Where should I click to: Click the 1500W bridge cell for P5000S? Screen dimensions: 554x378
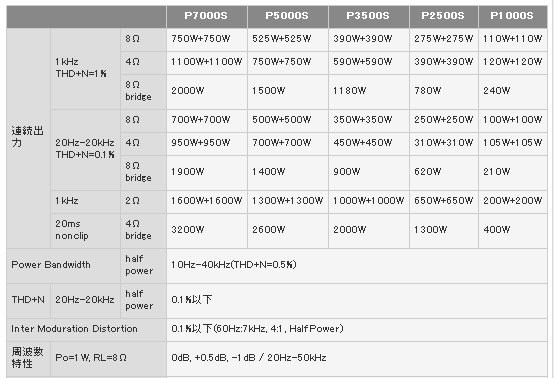click(x=288, y=92)
